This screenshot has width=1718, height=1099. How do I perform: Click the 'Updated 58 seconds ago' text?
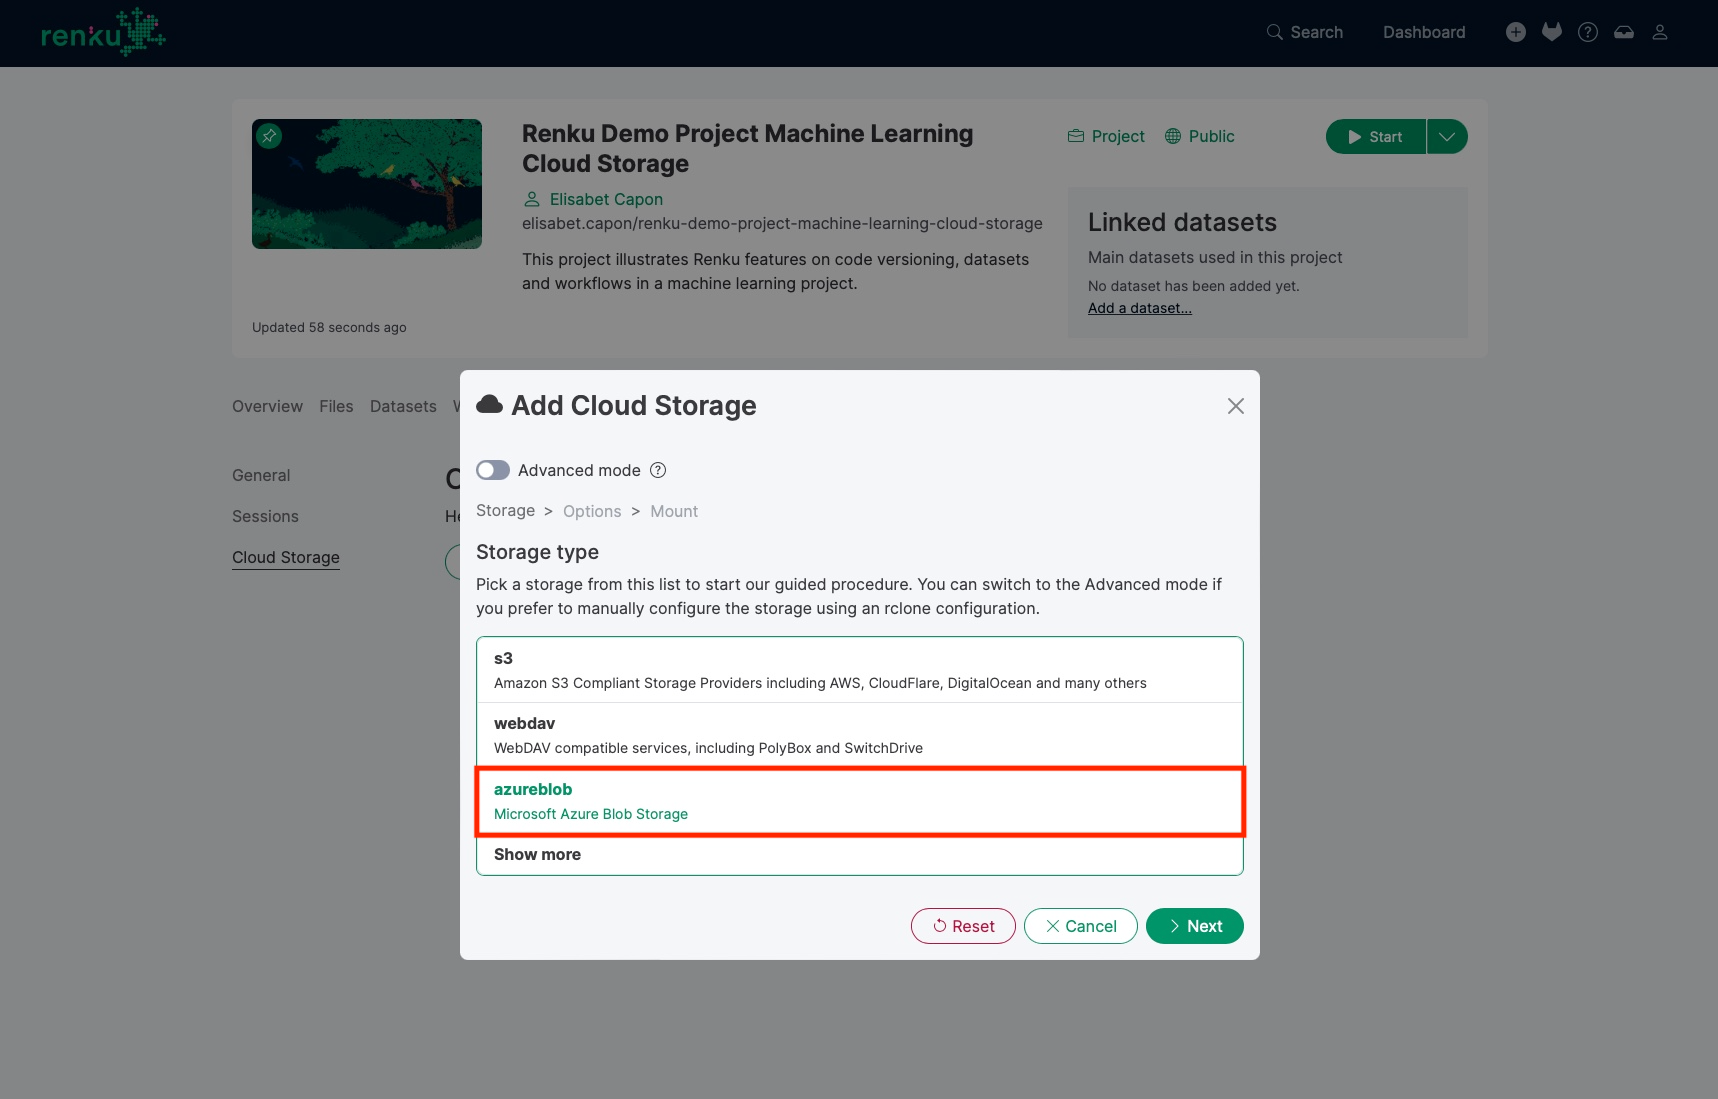[329, 327]
